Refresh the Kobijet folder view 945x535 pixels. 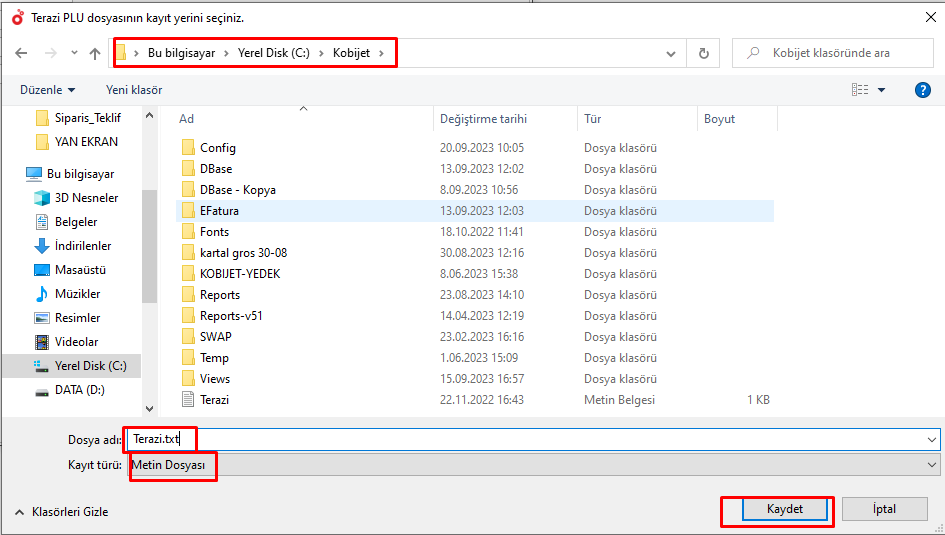[x=703, y=53]
